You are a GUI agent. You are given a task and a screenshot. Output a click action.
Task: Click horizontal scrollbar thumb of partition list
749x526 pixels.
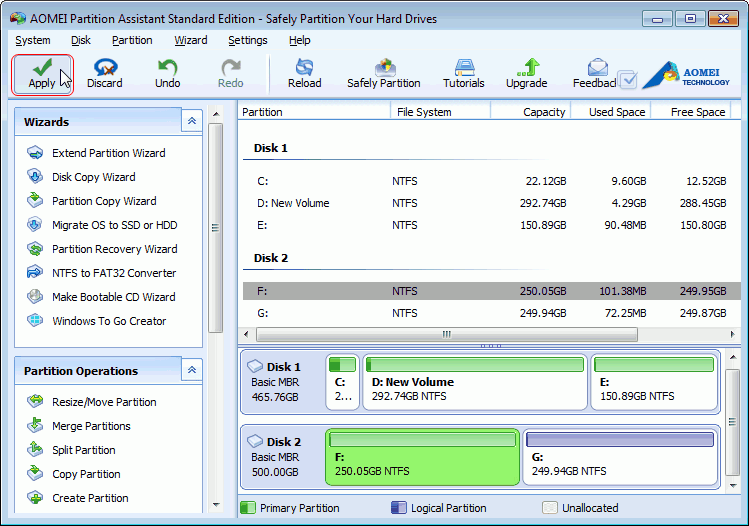coord(447,334)
